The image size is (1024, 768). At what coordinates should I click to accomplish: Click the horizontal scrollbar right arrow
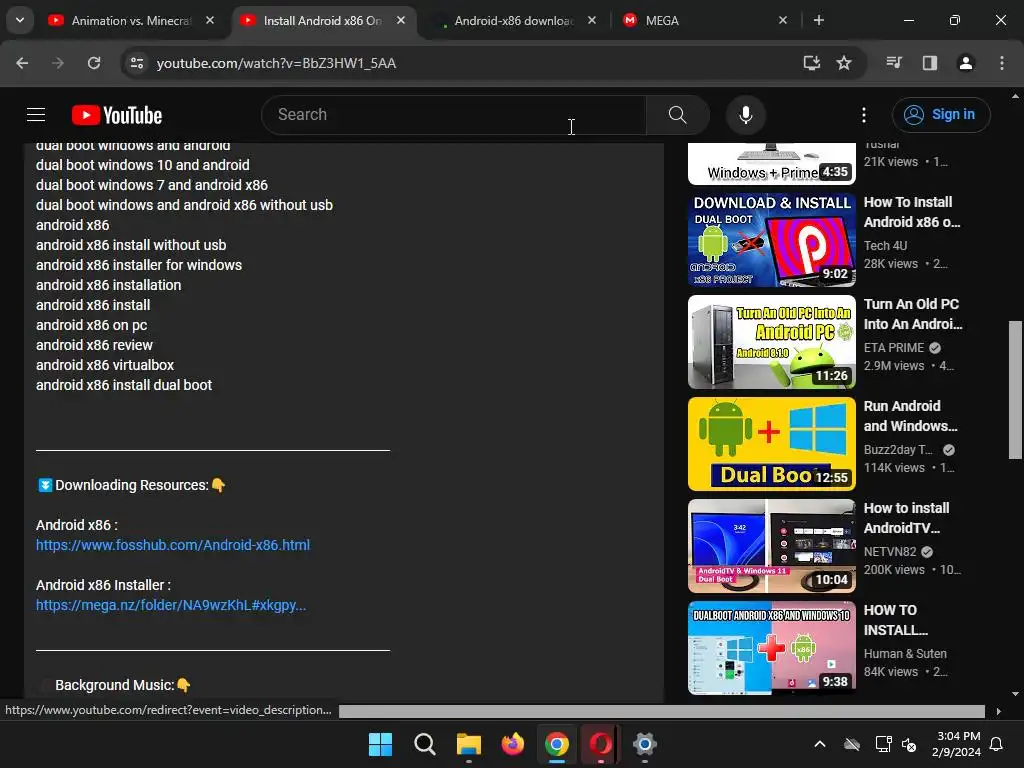click(x=998, y=711)
